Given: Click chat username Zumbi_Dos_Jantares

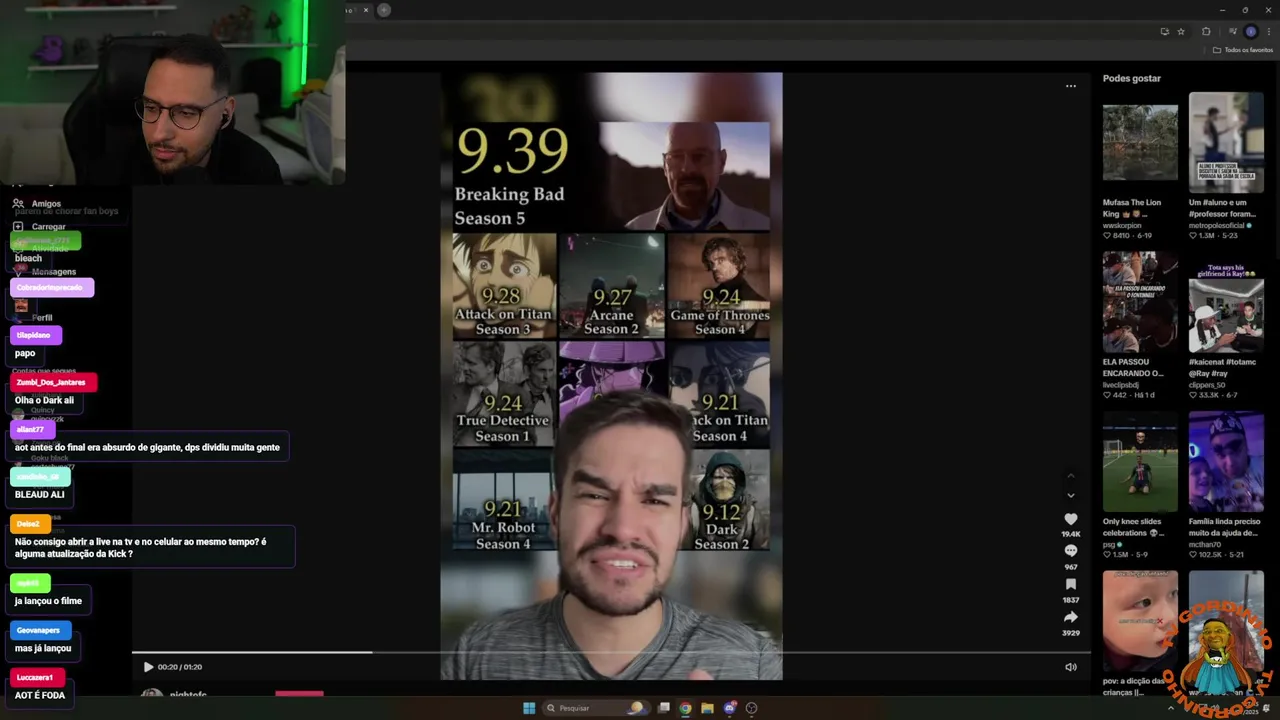Looking at the screenshot, I should 51,382.
